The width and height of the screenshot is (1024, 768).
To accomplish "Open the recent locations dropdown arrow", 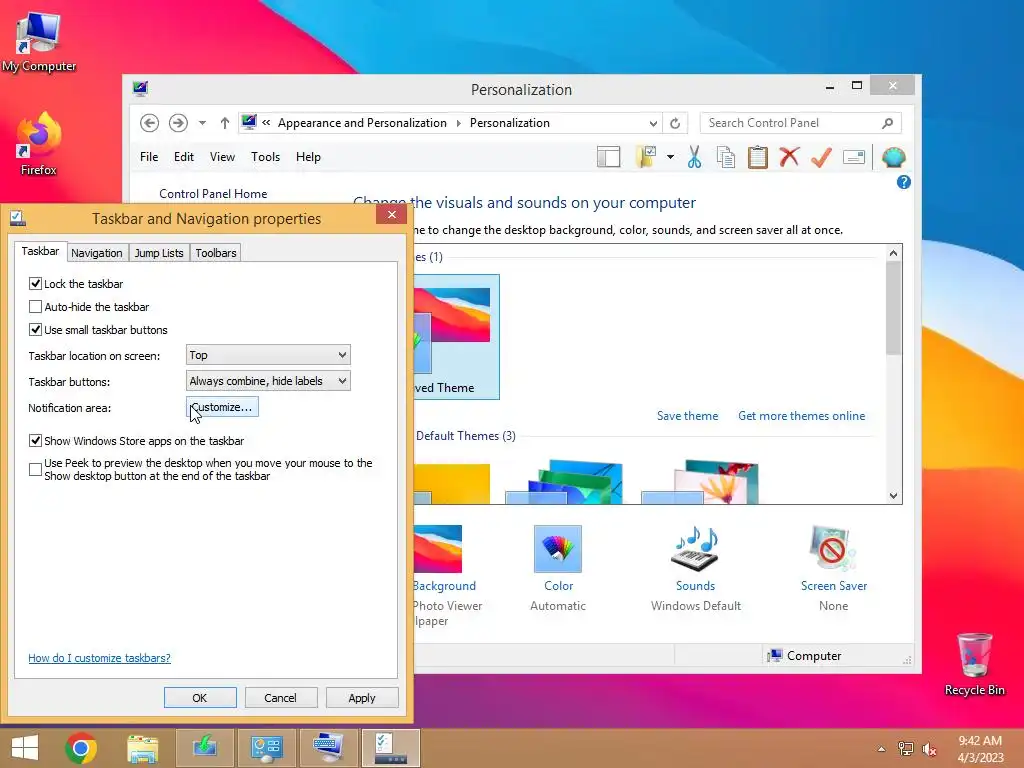I will click(202, 123).
